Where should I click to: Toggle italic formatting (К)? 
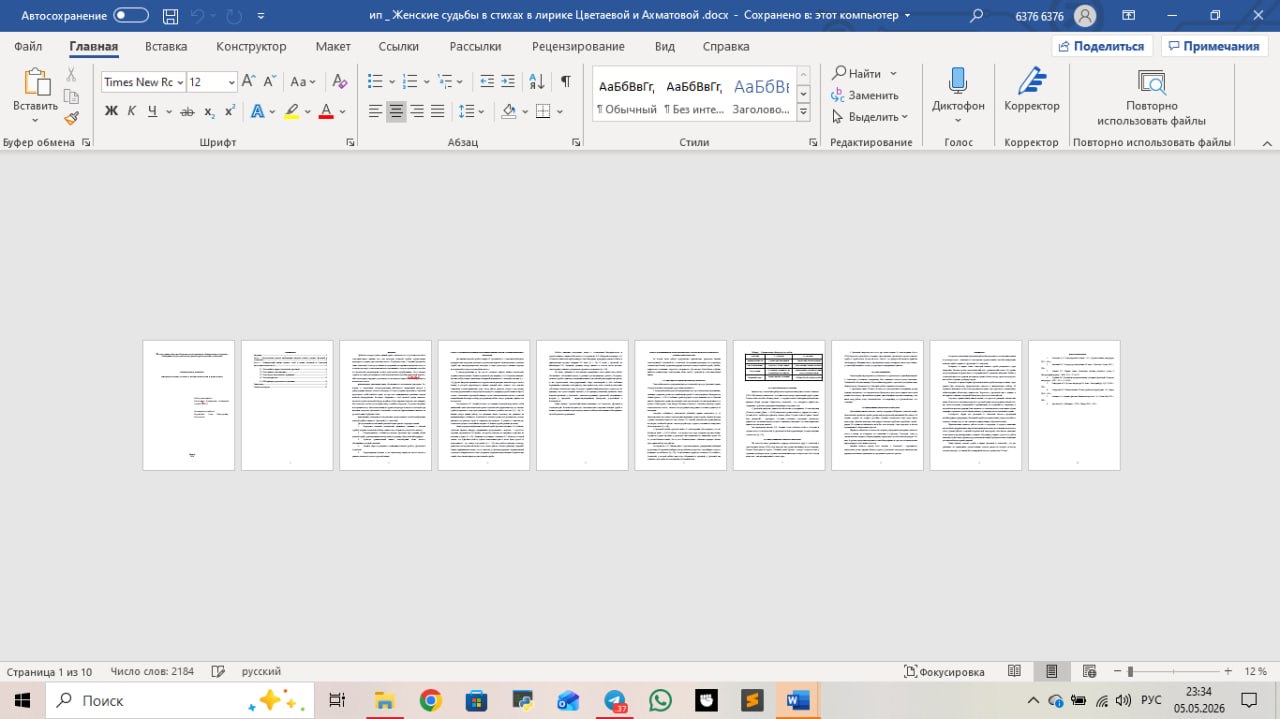(132, 111)
